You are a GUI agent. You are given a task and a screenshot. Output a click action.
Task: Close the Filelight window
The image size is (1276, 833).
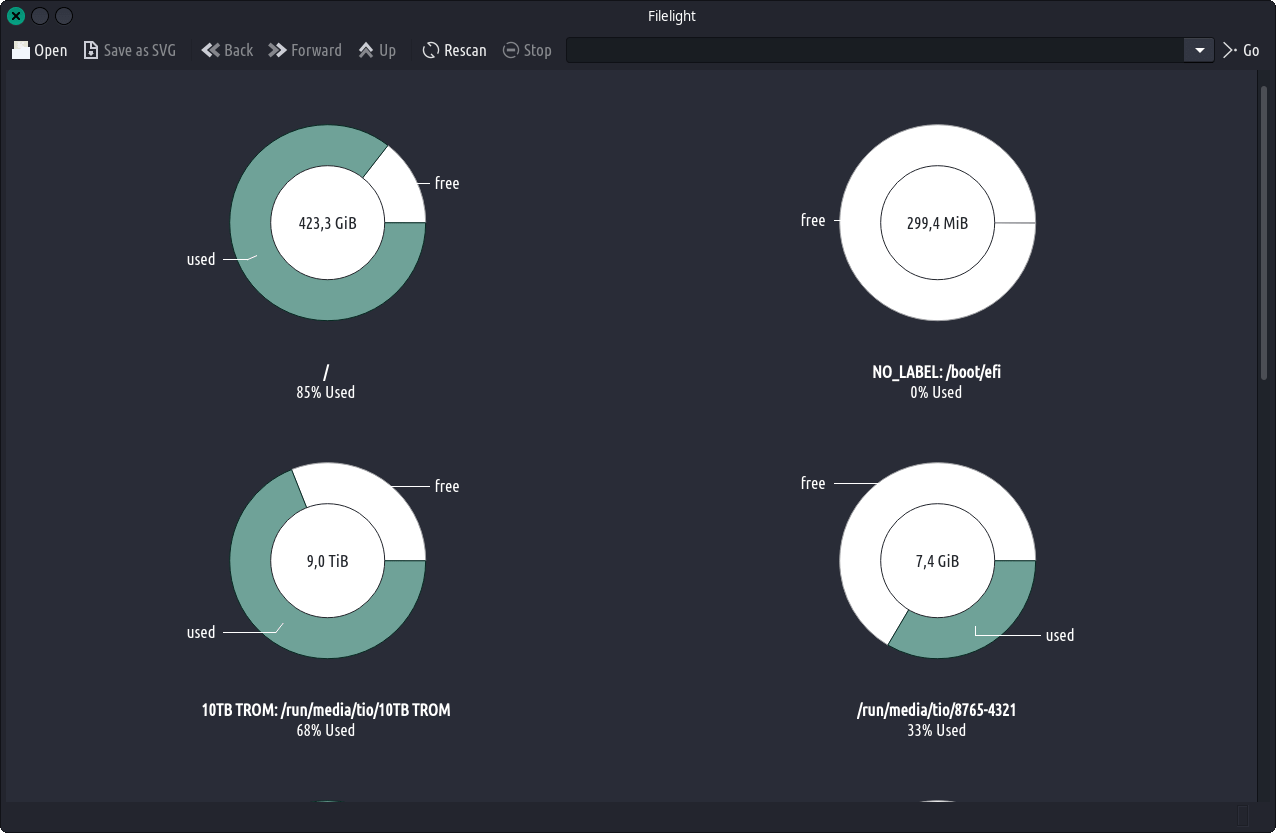(x=16, y=16)
